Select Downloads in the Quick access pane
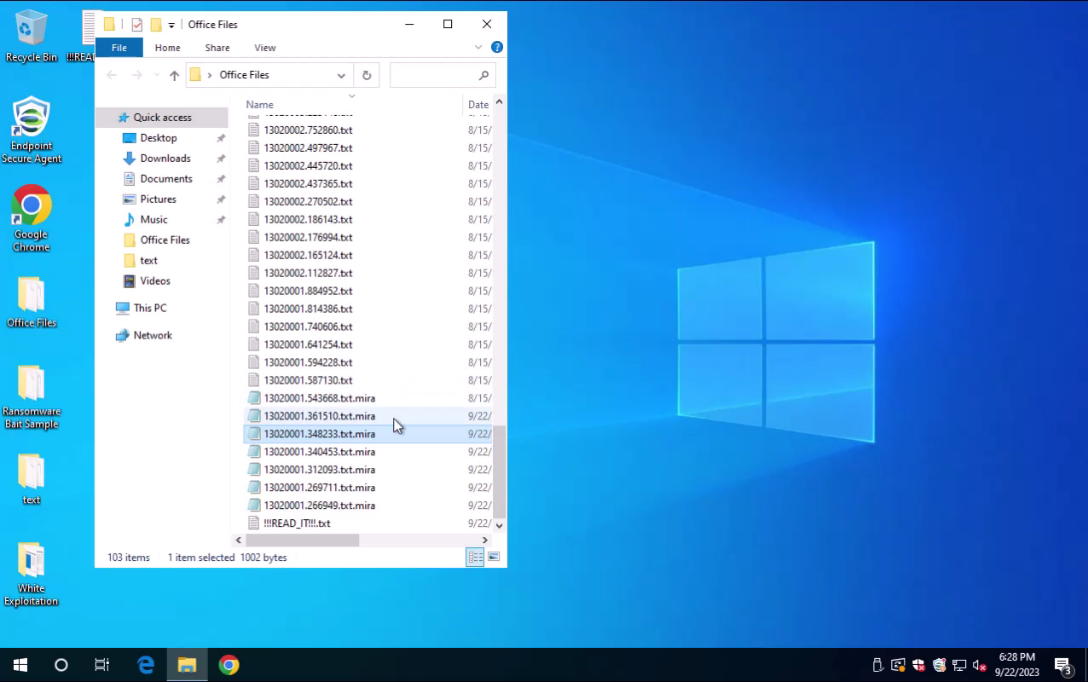The image size is (1088, 682). [165, 158]
